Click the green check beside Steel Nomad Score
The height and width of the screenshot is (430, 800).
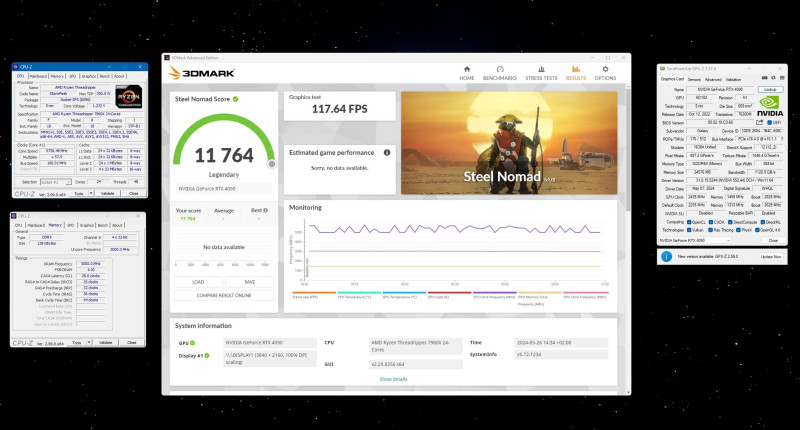pyautogui.click(x=236, y=99)
